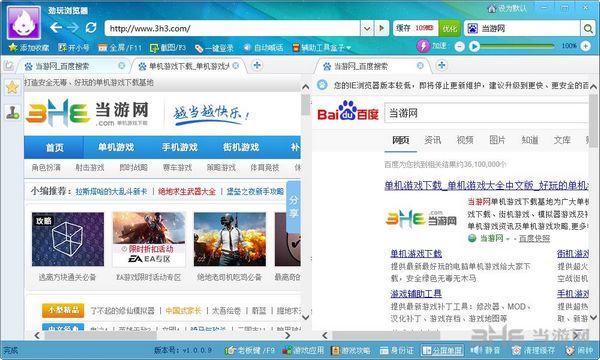Viewport: 600px width, 360px height.
Task: Click 设为默认 set-as-default home icon
Action: [x=507, y=8]
